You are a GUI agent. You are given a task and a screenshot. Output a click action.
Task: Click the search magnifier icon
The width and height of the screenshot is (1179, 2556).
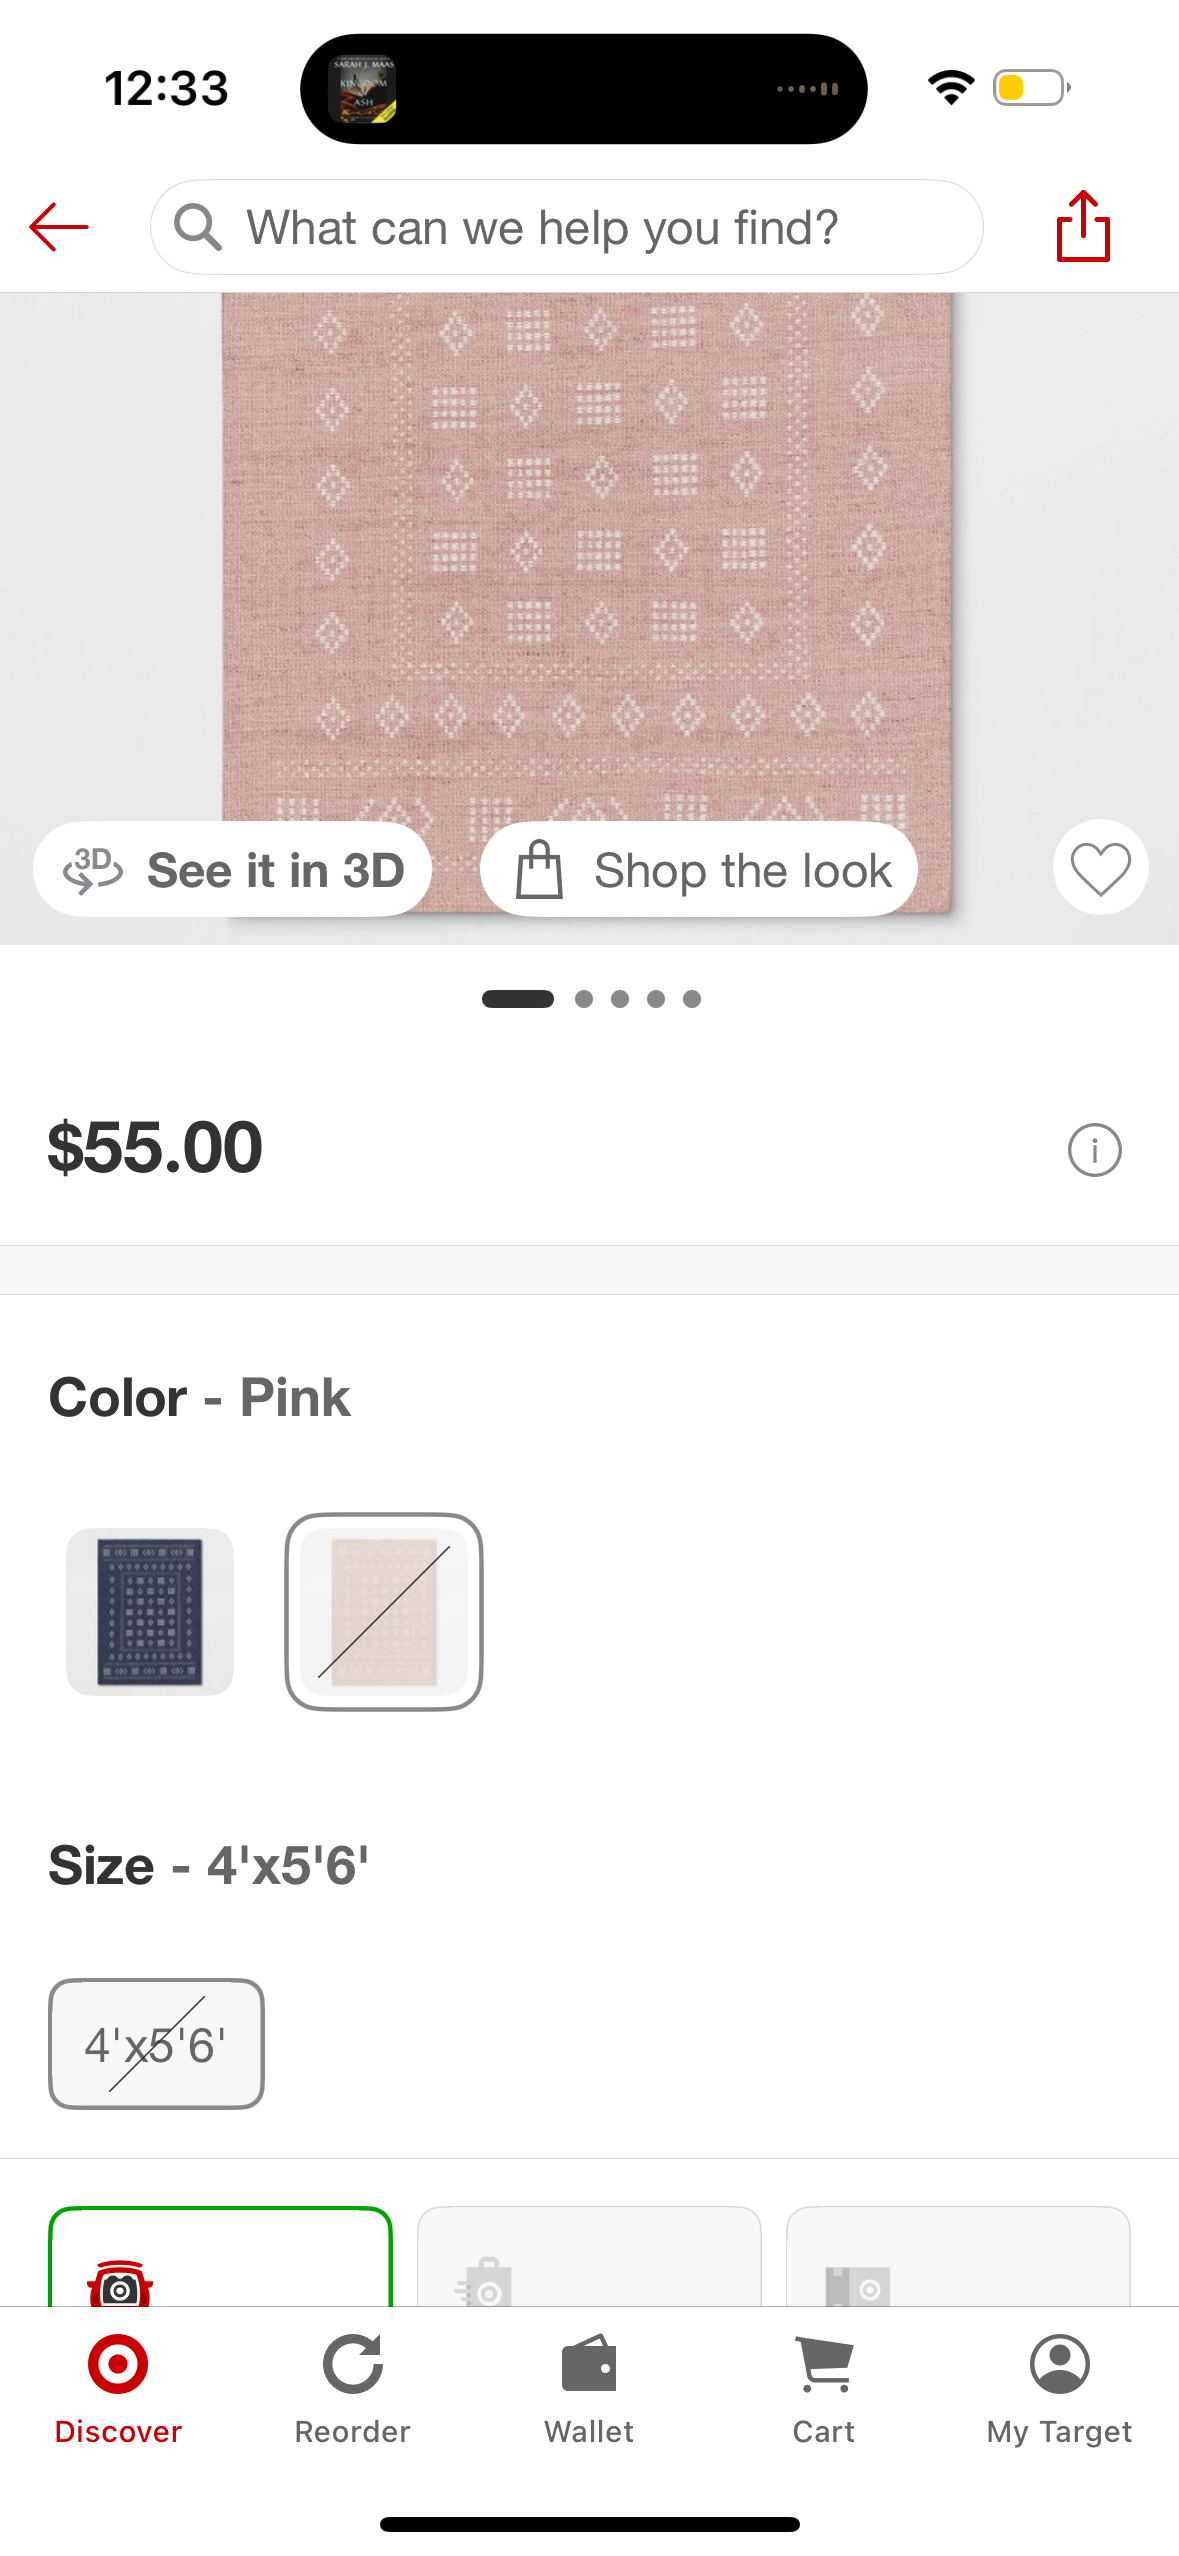[x=197, y=227]
